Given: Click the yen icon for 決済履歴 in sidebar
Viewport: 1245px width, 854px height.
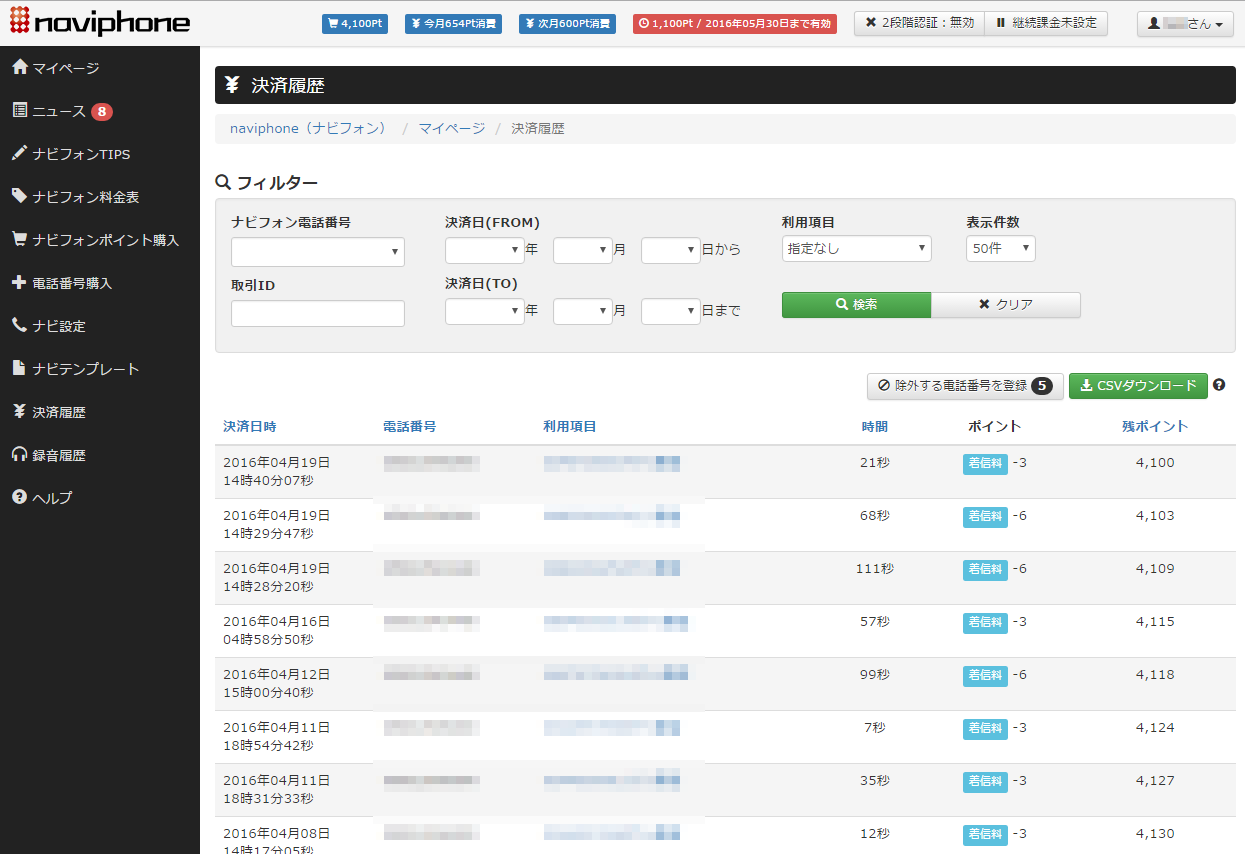Looking at the screenshot, I should 19,412.
